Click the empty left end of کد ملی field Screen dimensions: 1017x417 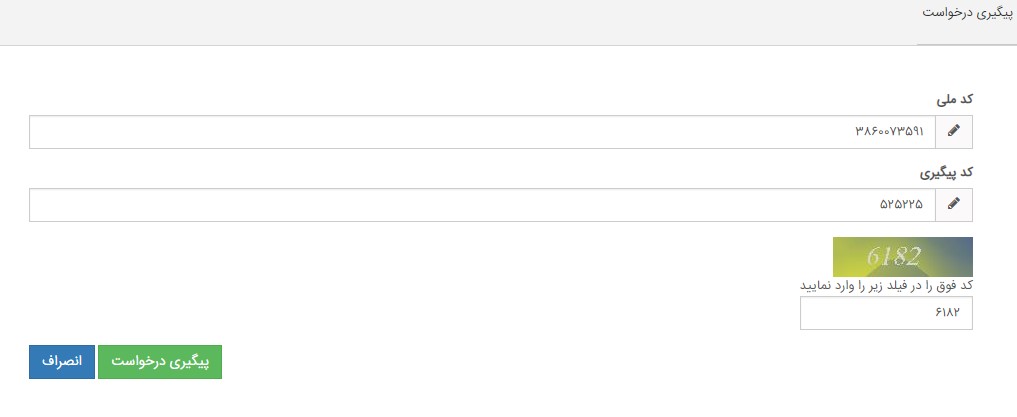click(80, 132)
